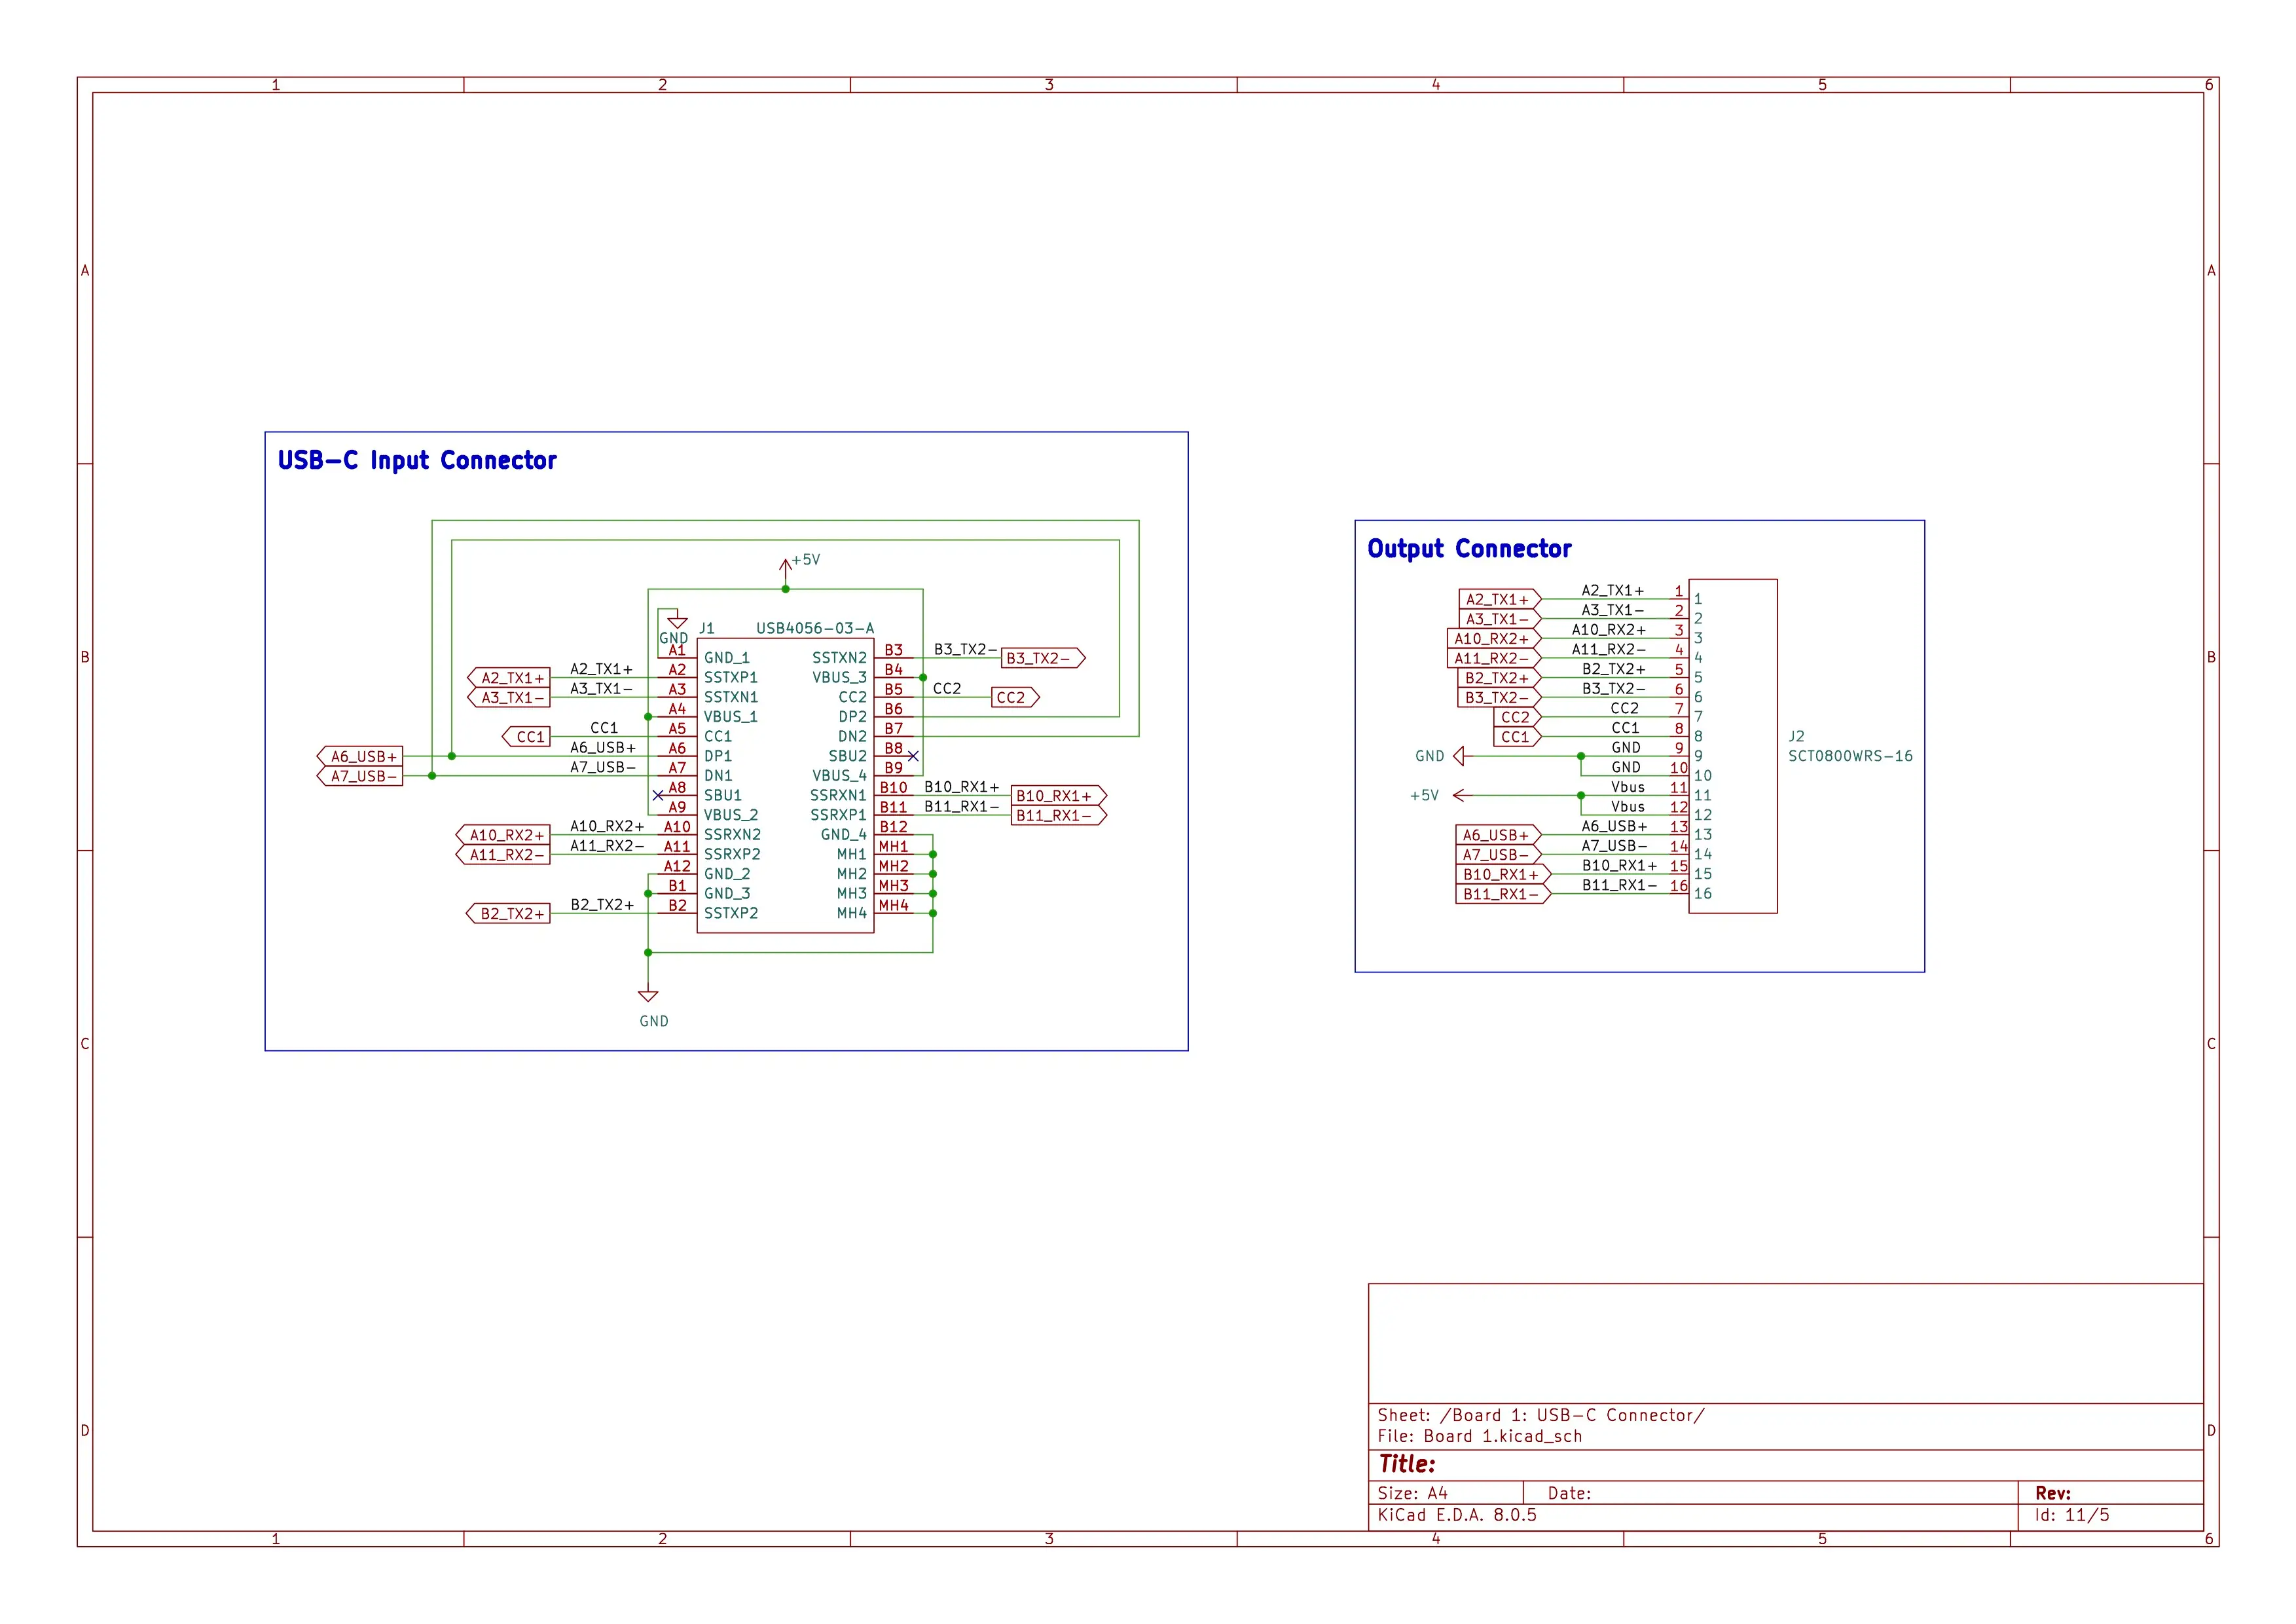Select the SSRXN1 pin name on J1
2296x1624 pixels.
838,796
